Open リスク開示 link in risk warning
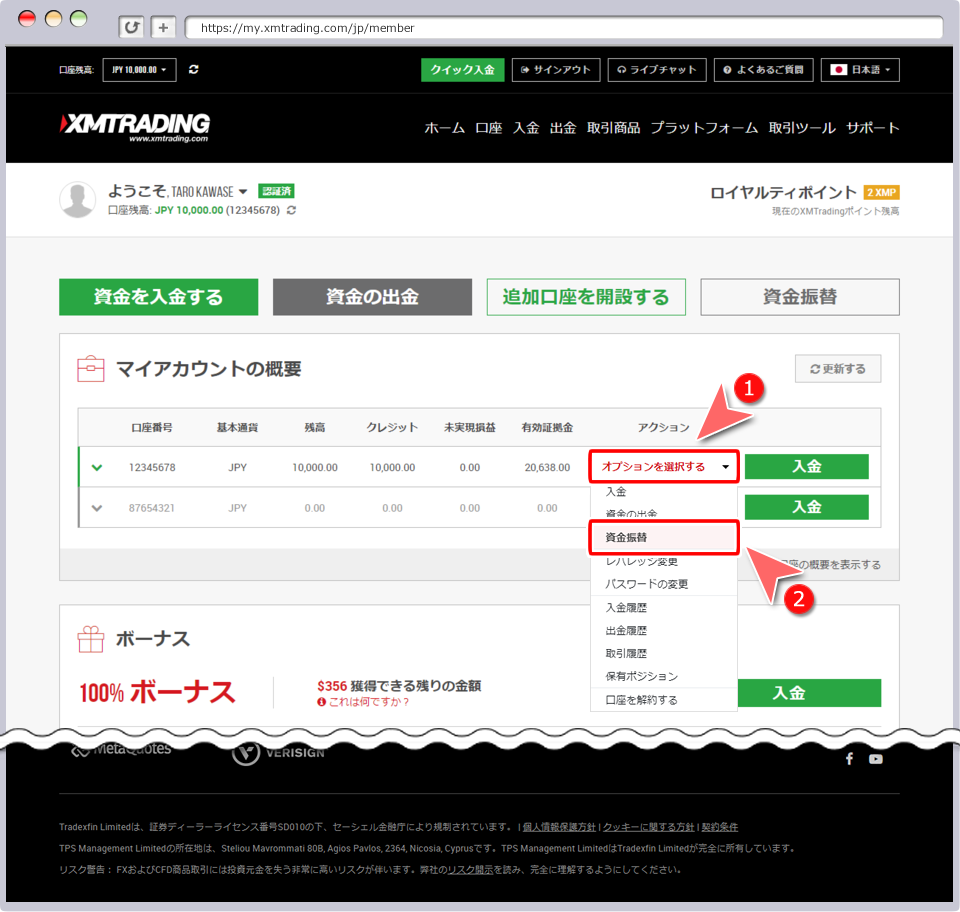The height and width of the screenshot is (912, 960). 470,870
